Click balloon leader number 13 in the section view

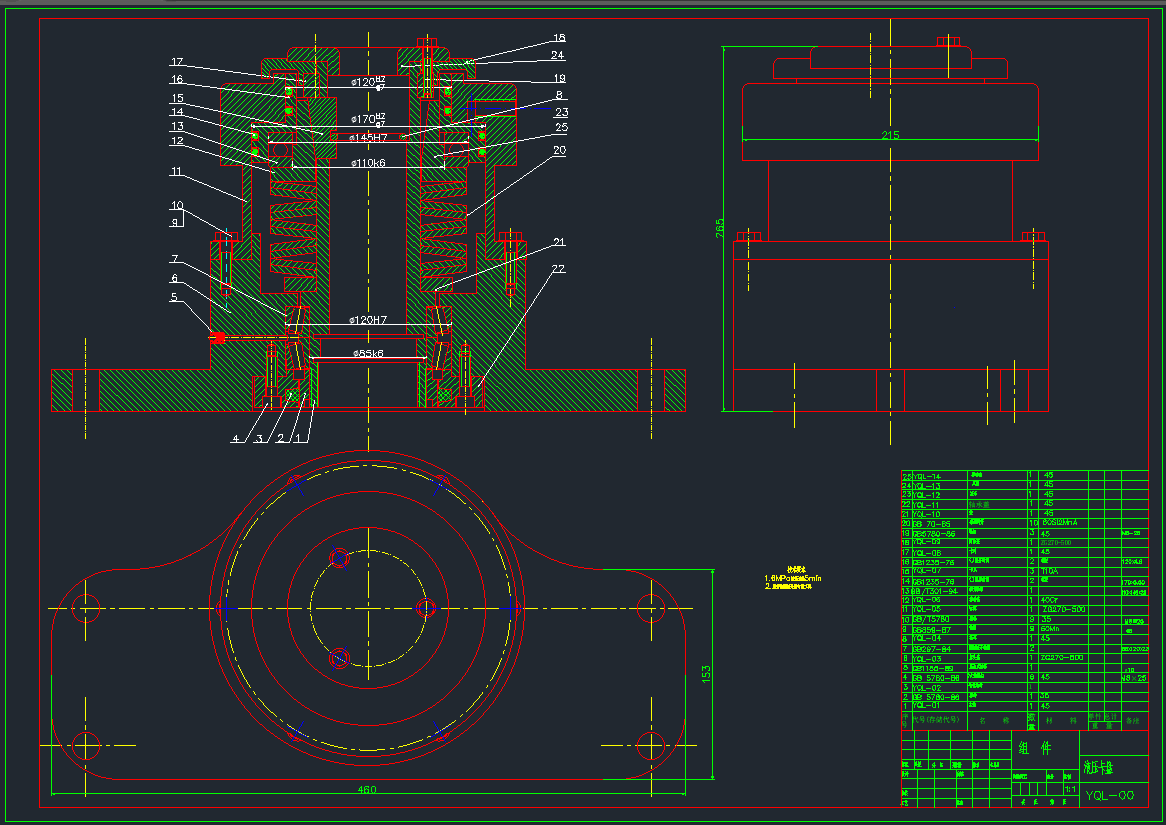click(176, 126)
